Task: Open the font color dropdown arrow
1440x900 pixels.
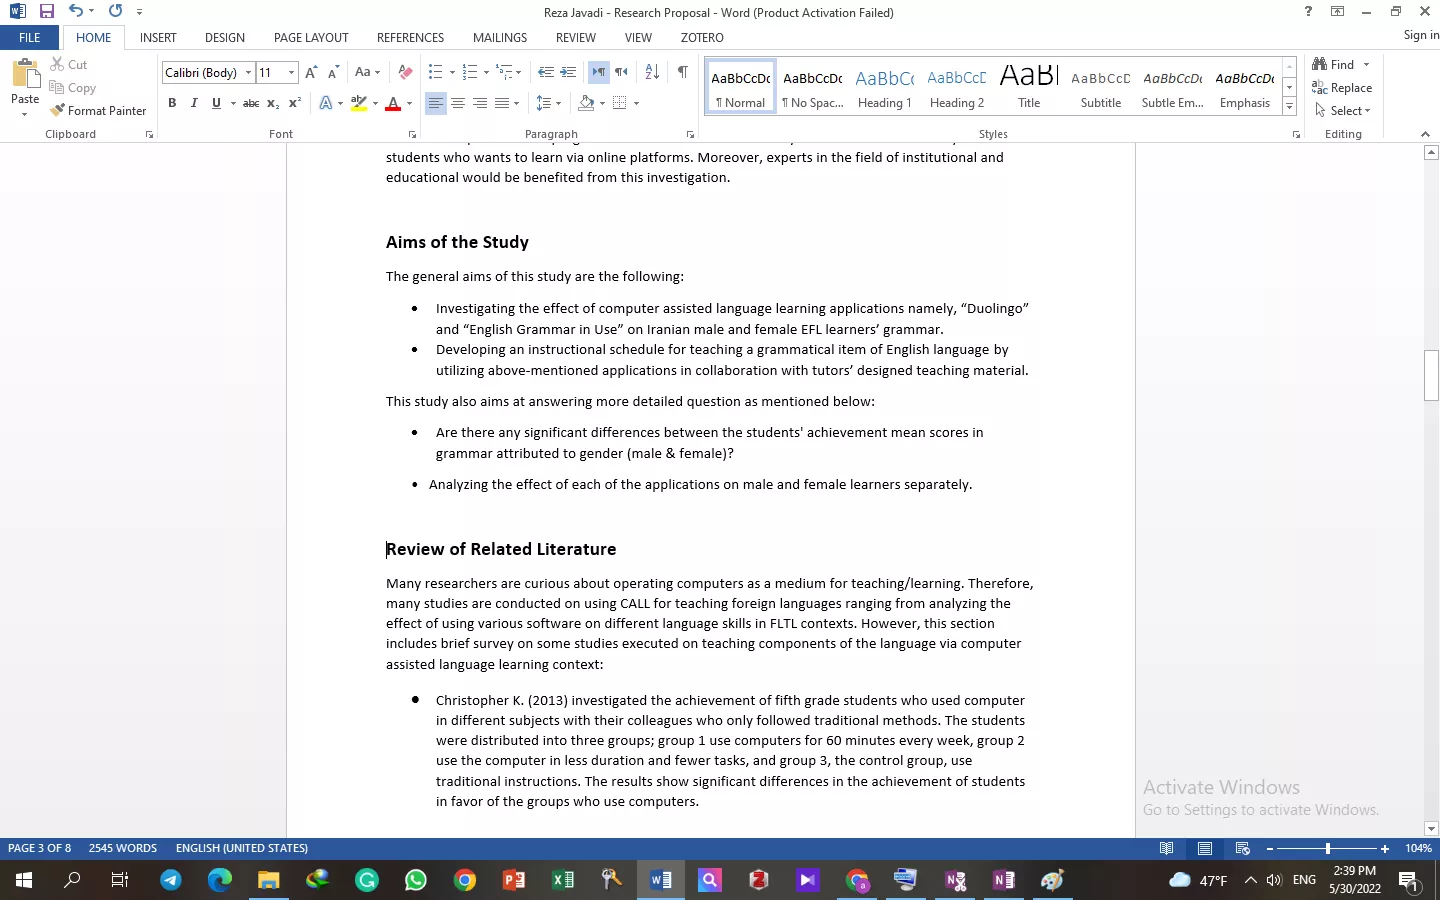Action: click(x=409, y=103)
